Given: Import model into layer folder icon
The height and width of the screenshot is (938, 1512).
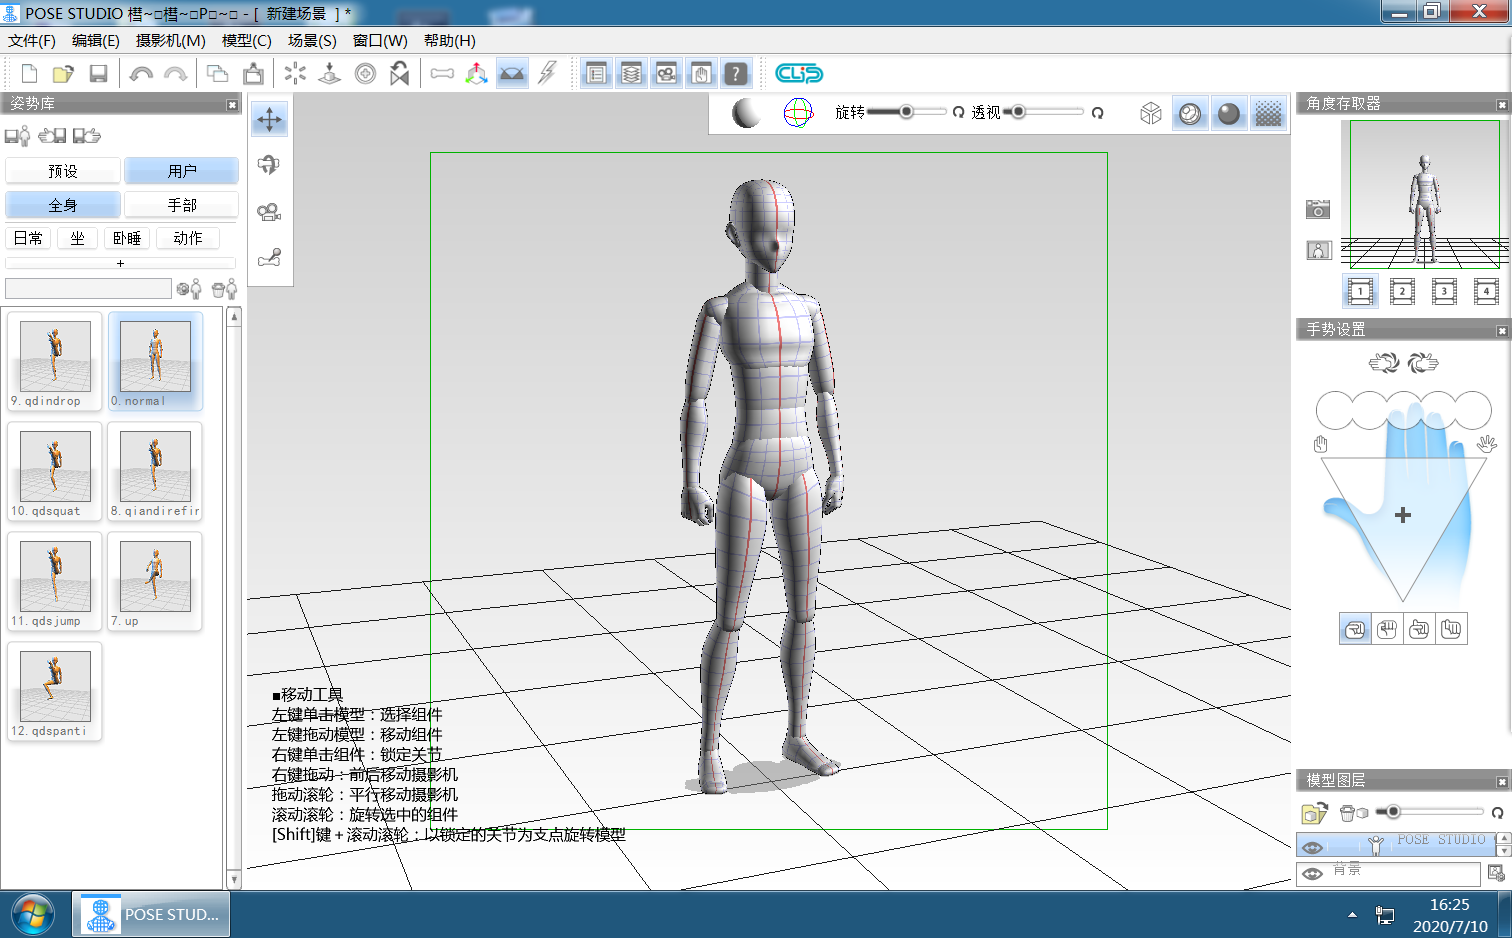Looking at the screenshot, I should point(1314,813).
